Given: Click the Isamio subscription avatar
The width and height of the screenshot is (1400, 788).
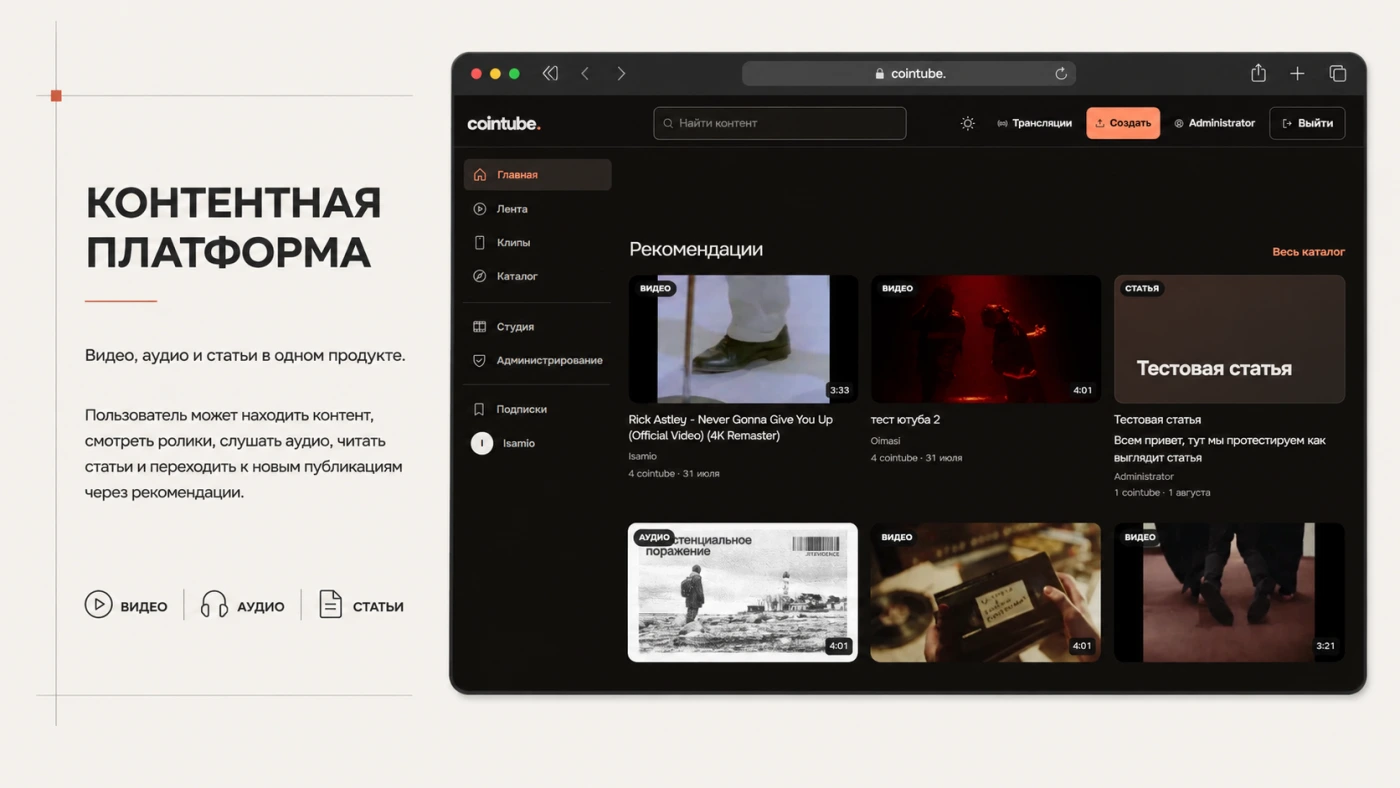Looking at the screenshot, I should pos(482,443).
